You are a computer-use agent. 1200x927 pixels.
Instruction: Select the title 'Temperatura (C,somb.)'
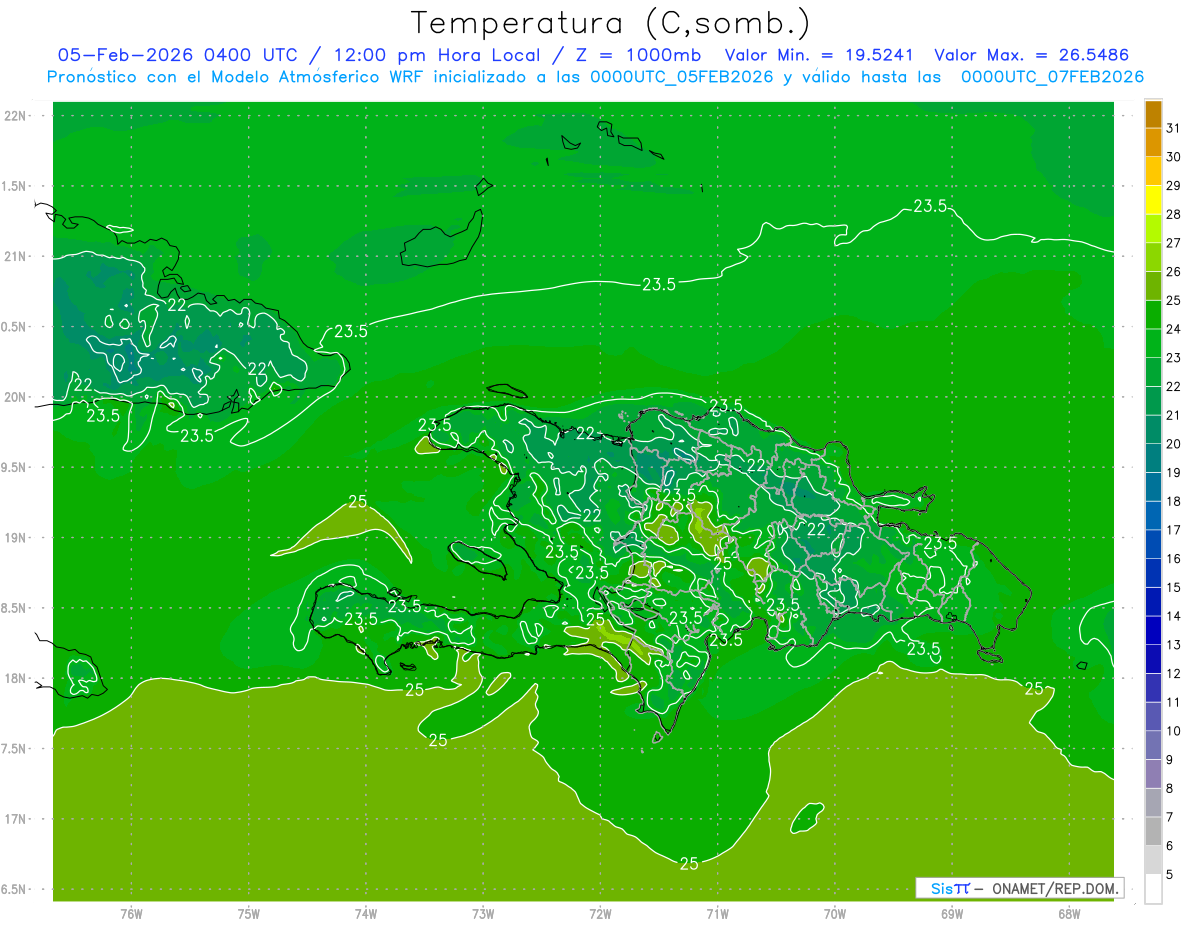click(x=610, y=23)
